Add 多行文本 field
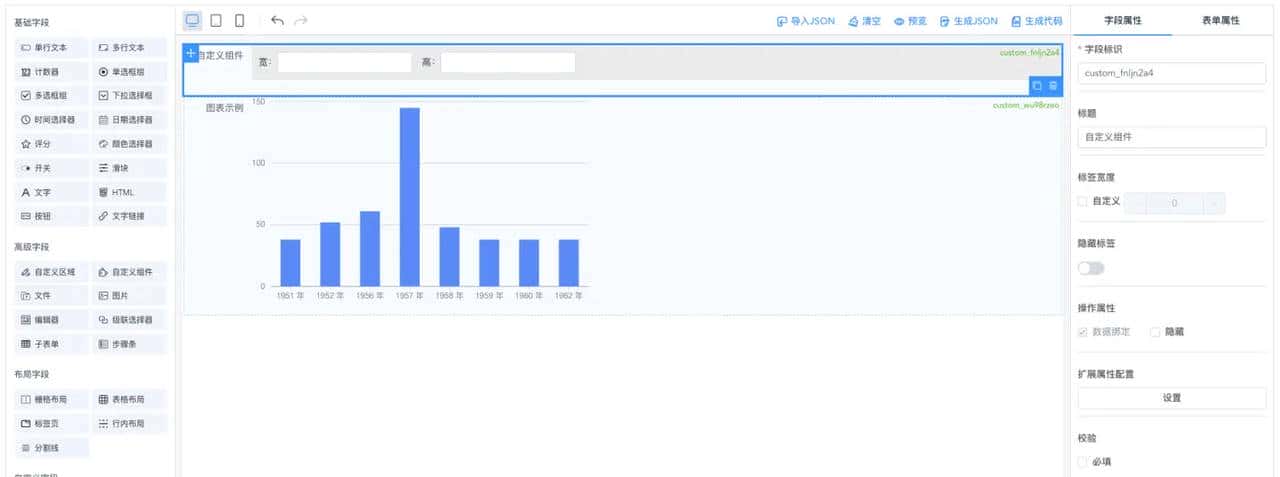Viewport: 1280px width, 477px height. point(129,47)
